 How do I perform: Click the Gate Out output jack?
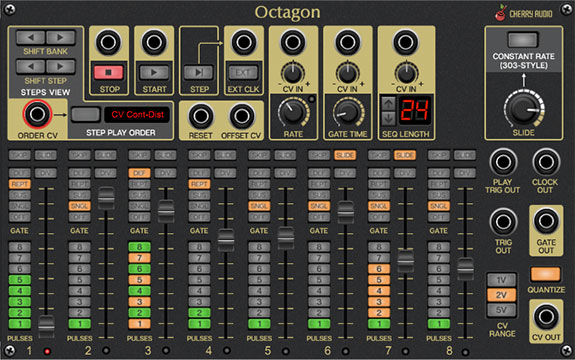(x=546, y=221)
